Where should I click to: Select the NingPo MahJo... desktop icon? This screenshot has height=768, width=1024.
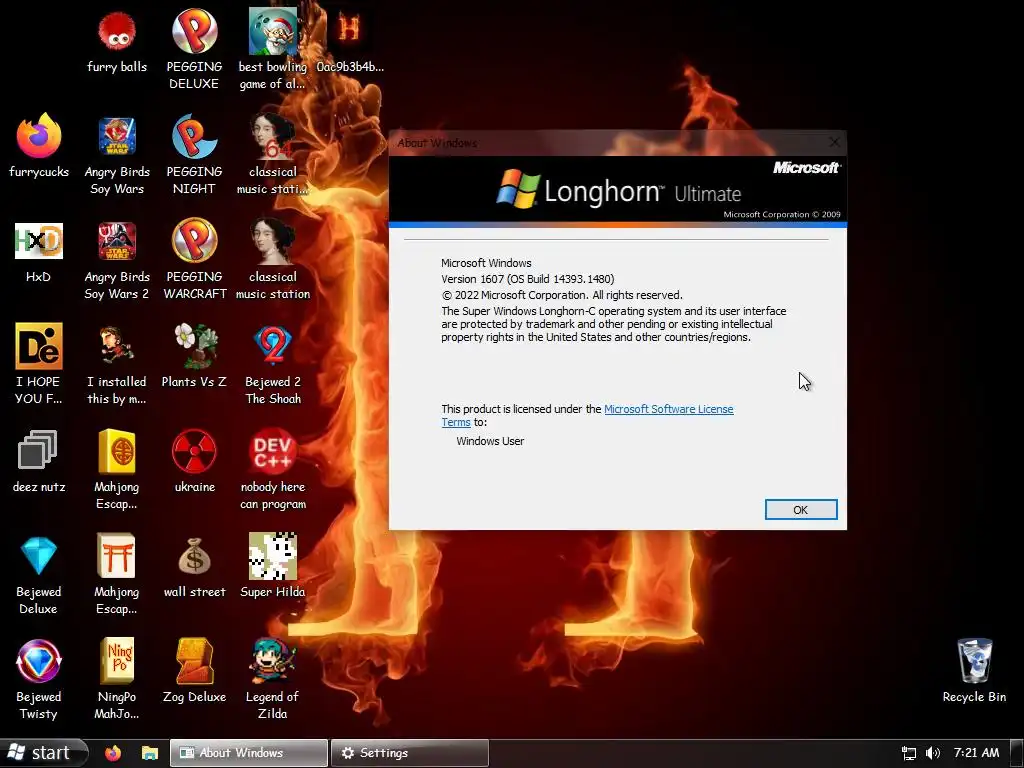(117, 680)
